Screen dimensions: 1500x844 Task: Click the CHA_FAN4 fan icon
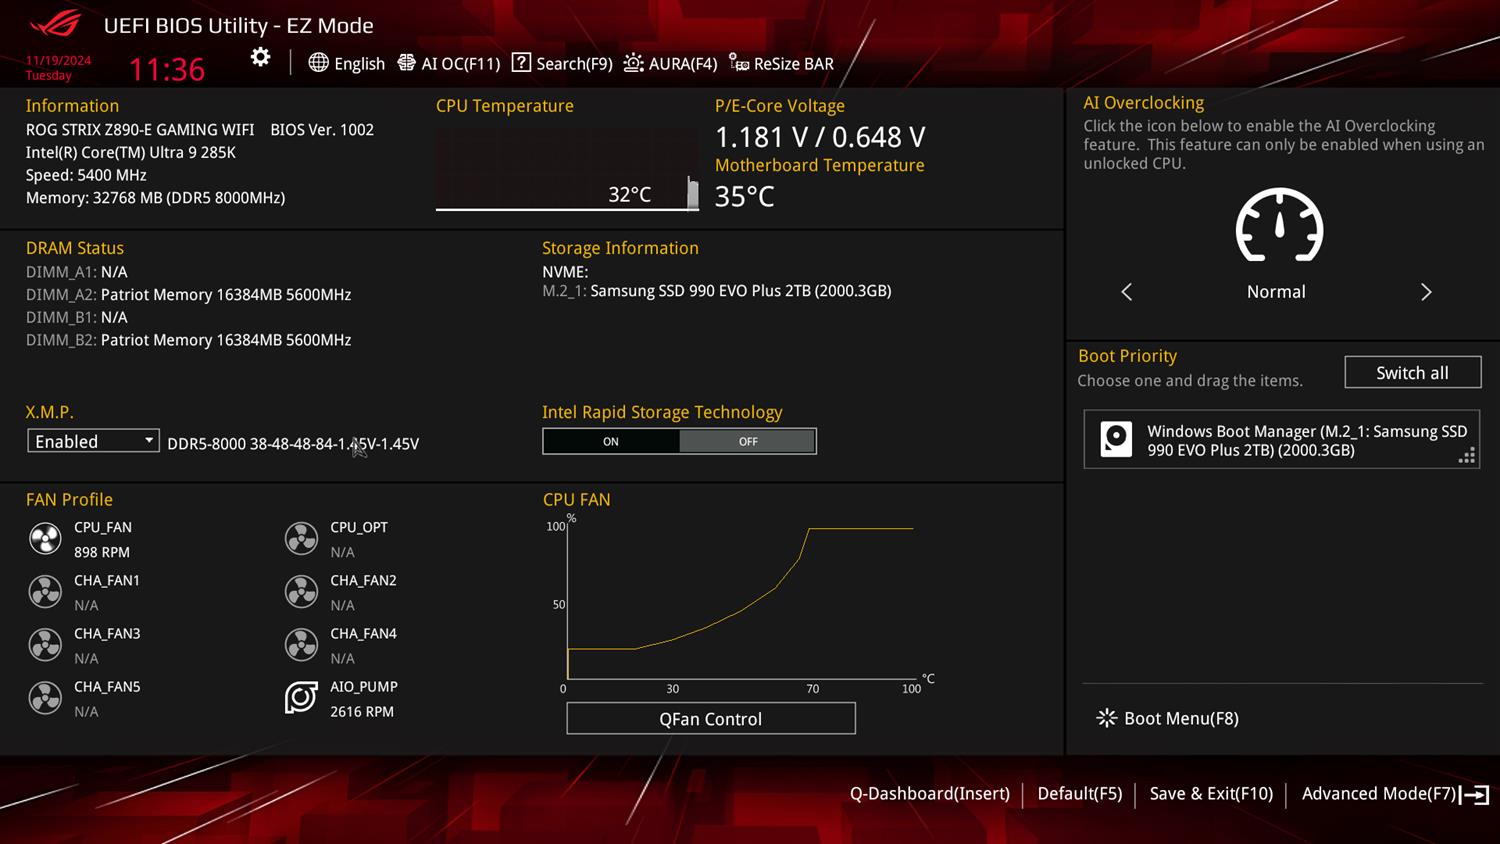click(301, 645)
